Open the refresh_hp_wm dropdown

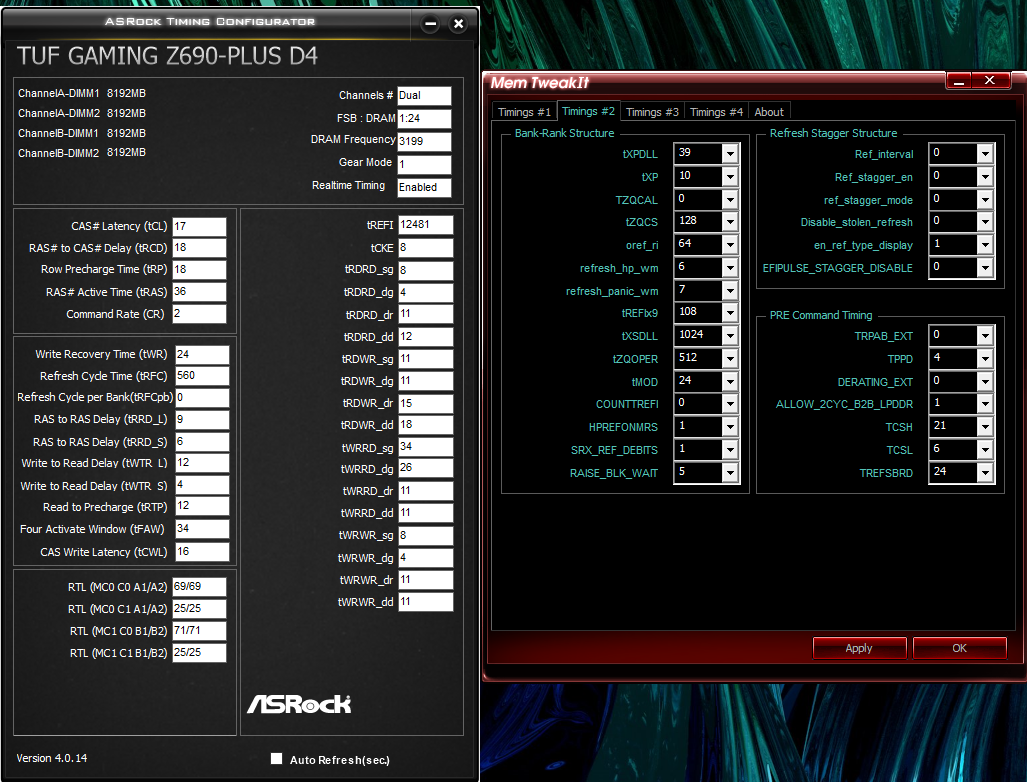(730, 267)
